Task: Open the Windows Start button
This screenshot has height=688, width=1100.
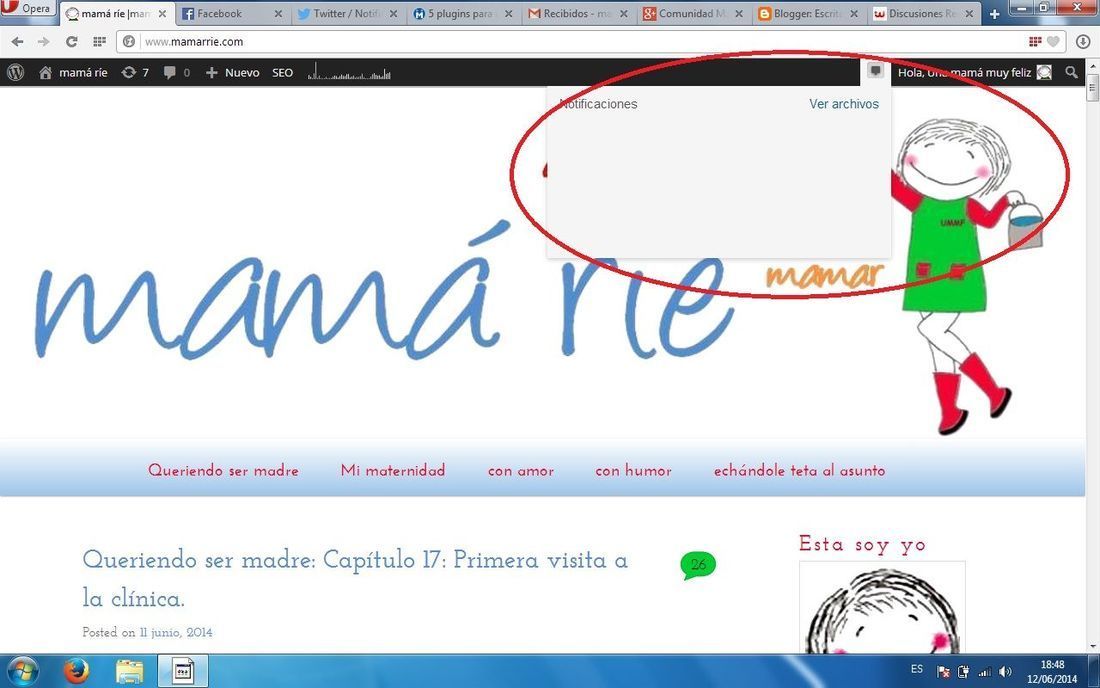Action: [22, 671]
